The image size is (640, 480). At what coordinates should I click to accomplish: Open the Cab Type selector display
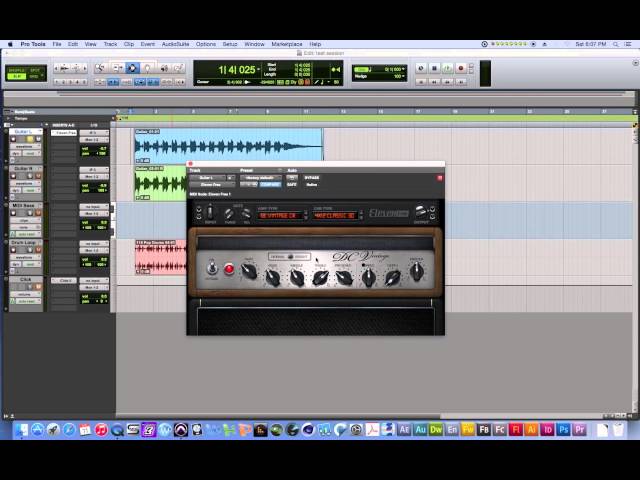pyautogui.click(x=334, y=215)
